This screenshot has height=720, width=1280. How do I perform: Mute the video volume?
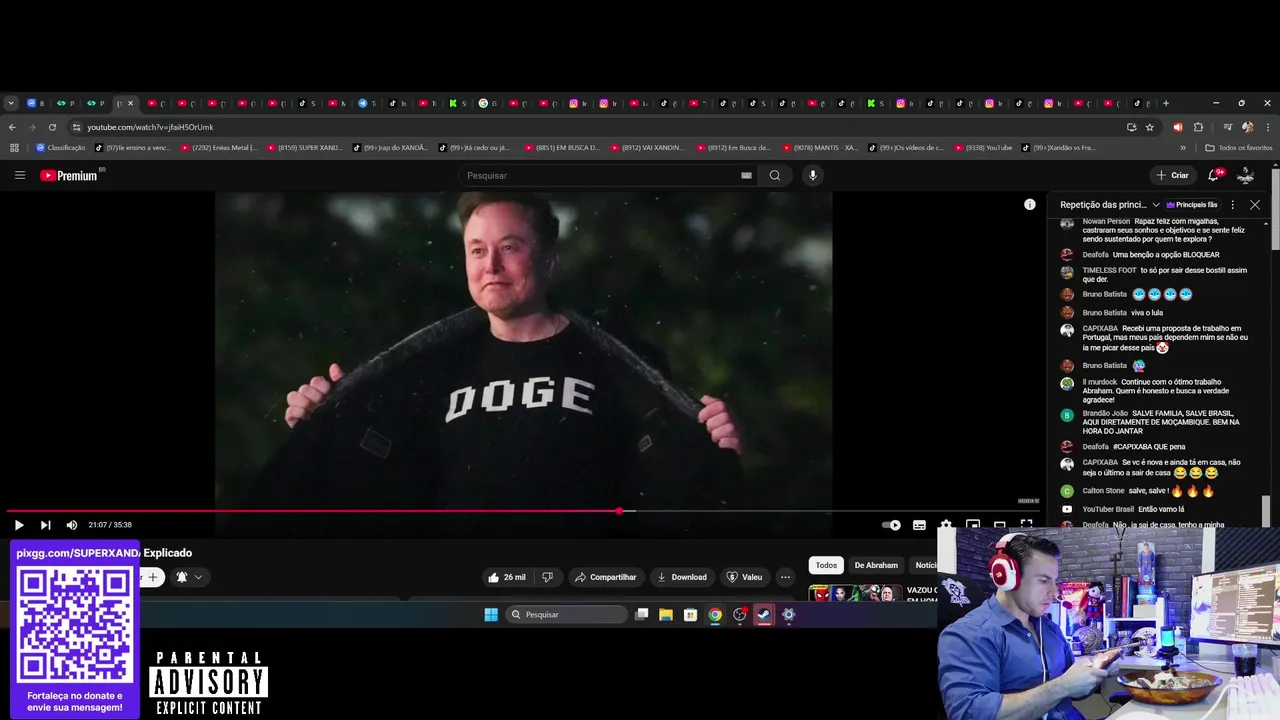point(72,525)
